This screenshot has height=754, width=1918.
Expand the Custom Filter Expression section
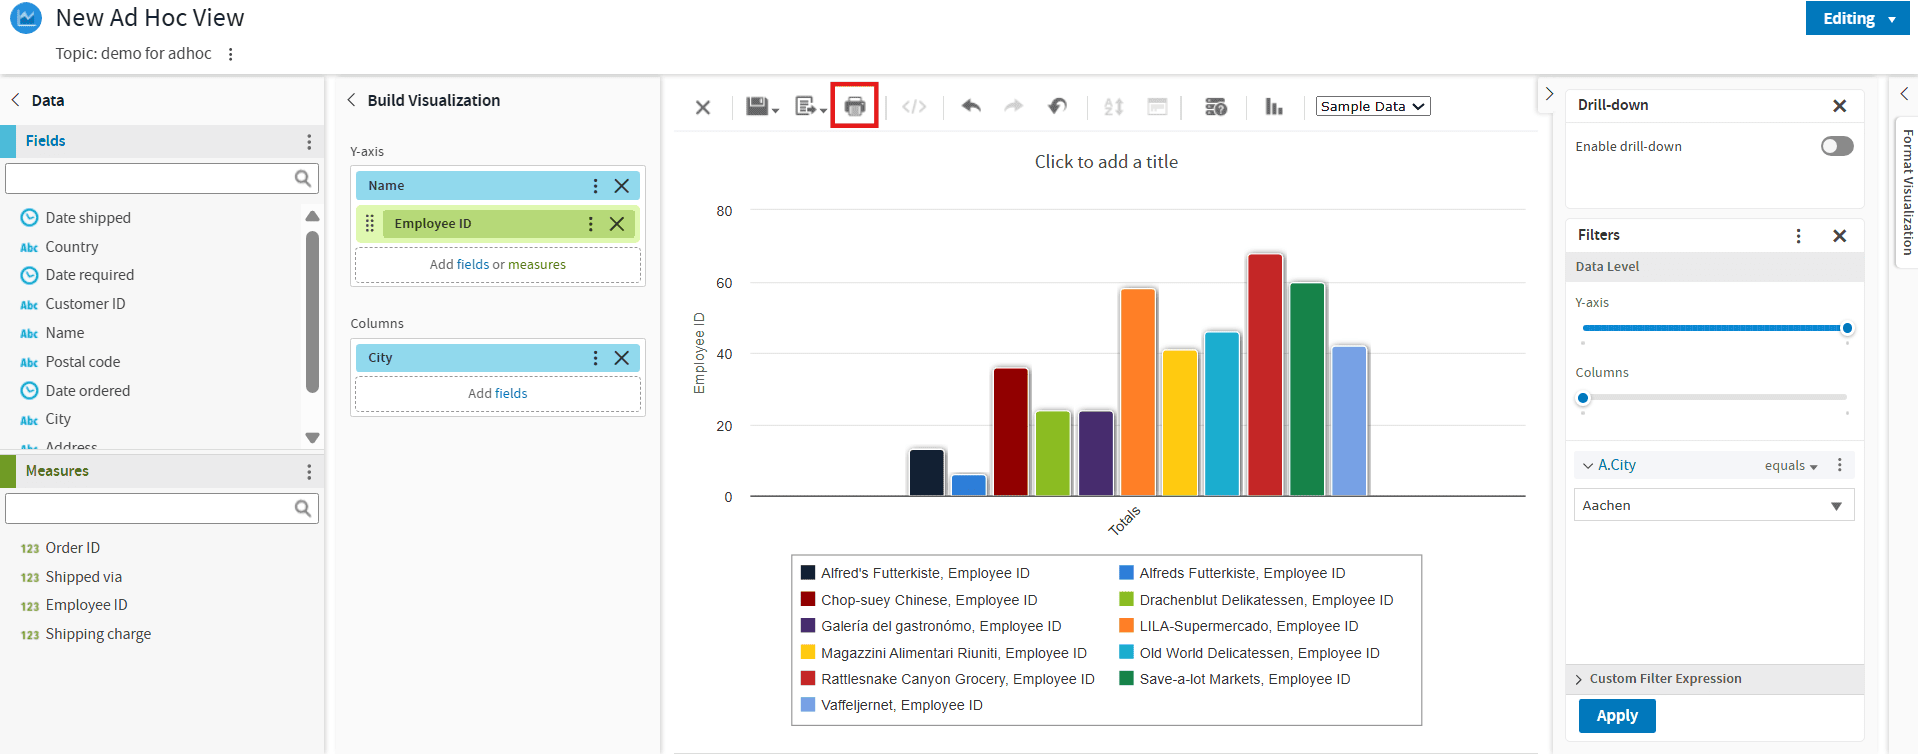pos(1665,679)
